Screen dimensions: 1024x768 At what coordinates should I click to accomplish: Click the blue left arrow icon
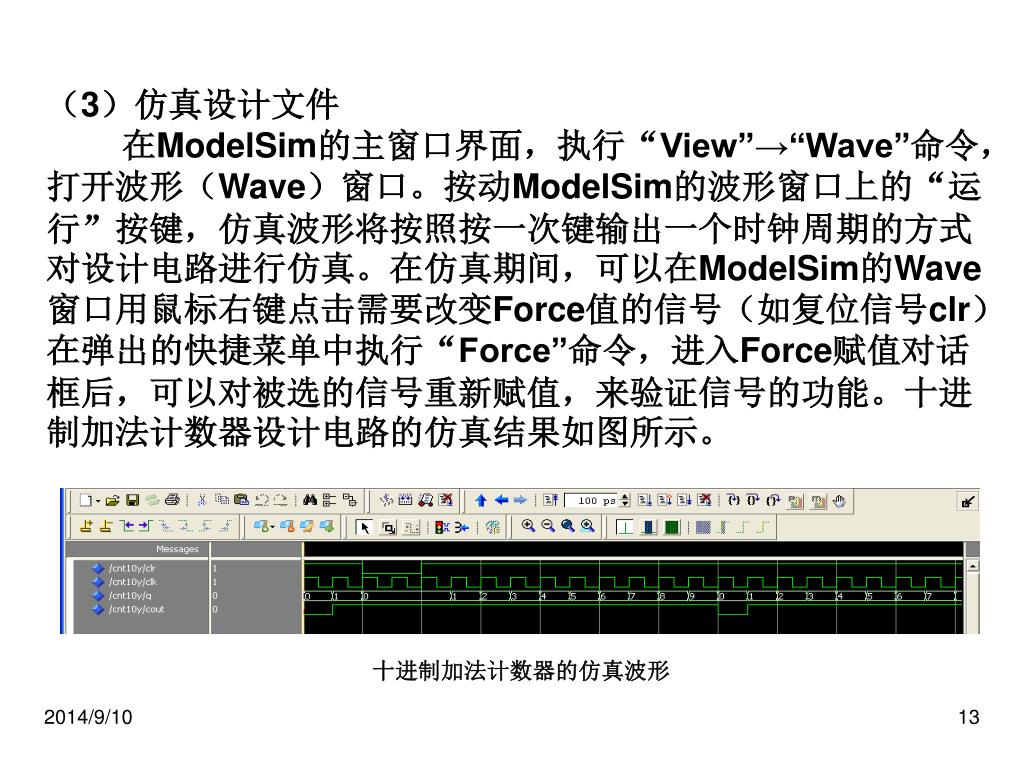(501, 500)
